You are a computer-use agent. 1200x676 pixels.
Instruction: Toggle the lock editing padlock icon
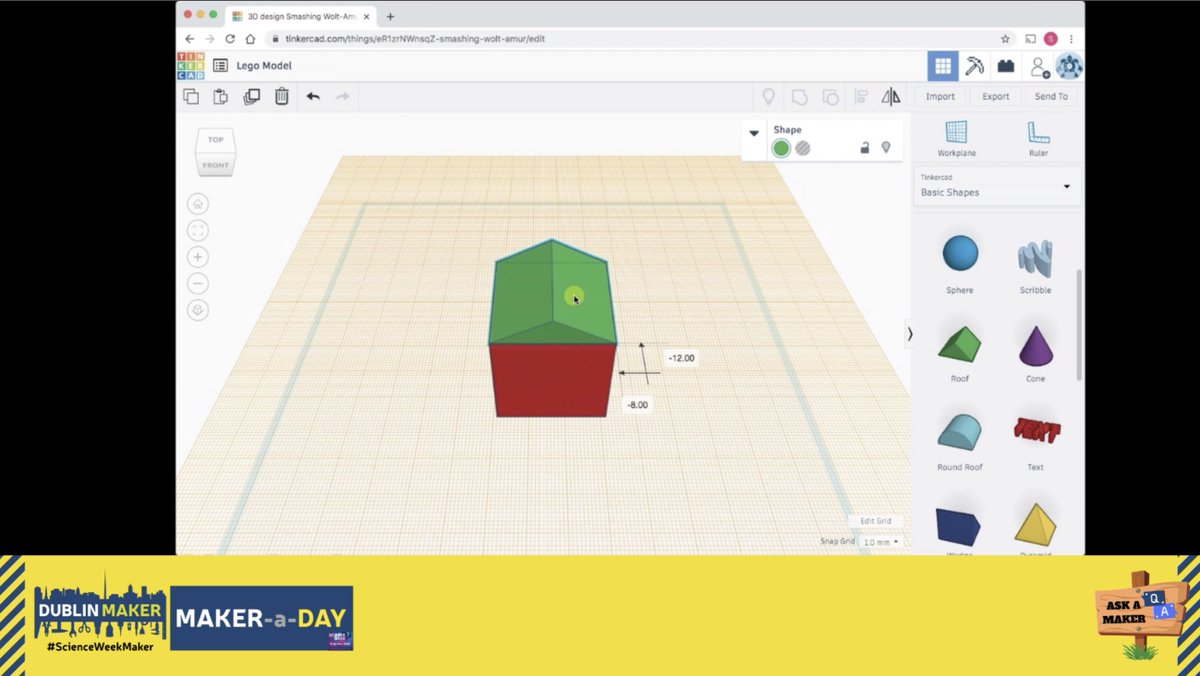pos(865,148)
